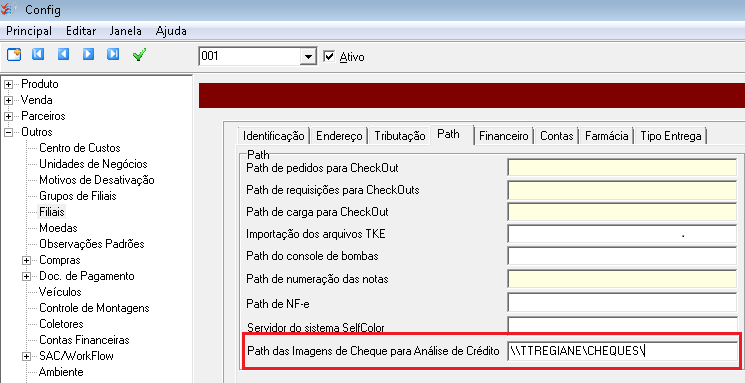Go to previous record arrow icon
745x383 pixels.
click(x=63, y=54)
